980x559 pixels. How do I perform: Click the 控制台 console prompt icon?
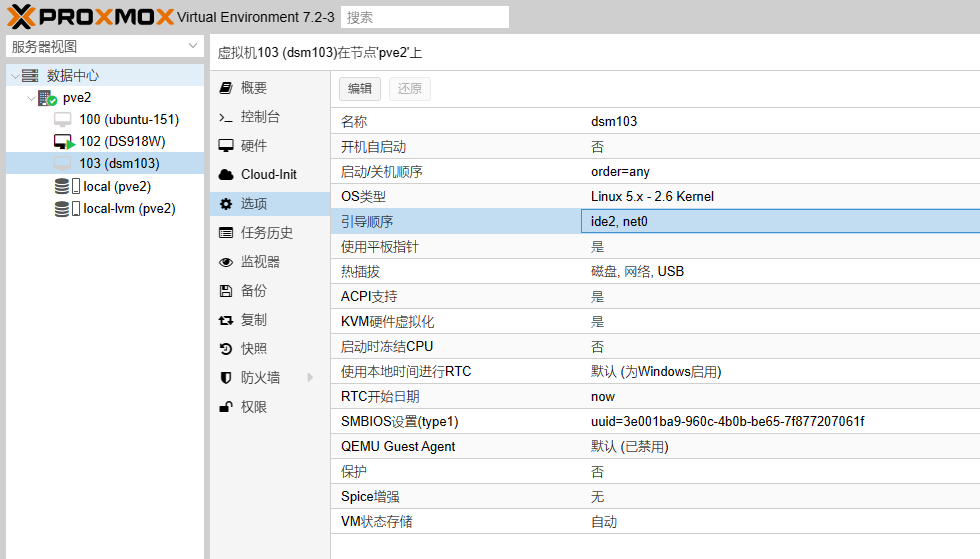coord(226,117)
